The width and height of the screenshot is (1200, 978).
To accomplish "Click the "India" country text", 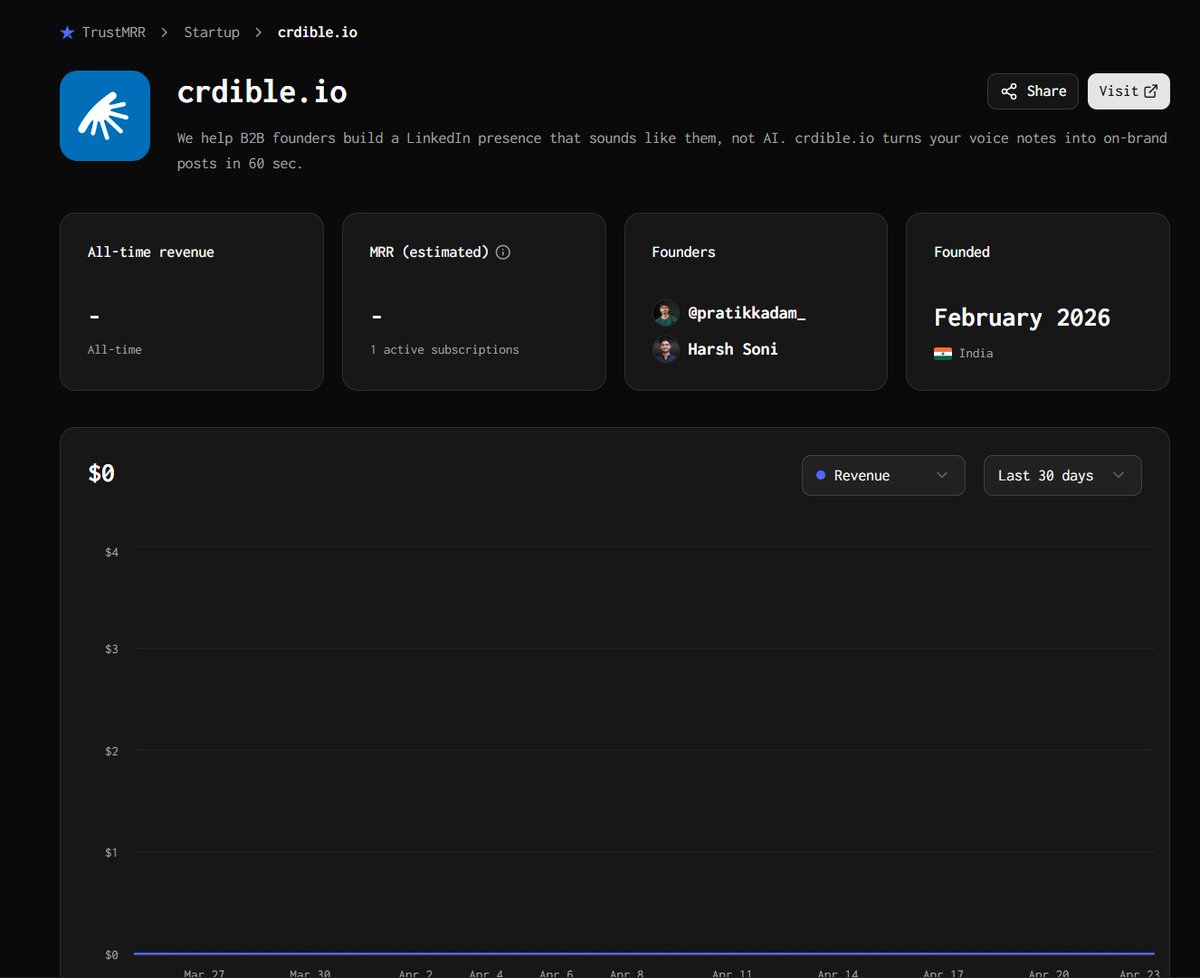I will 976,353.
